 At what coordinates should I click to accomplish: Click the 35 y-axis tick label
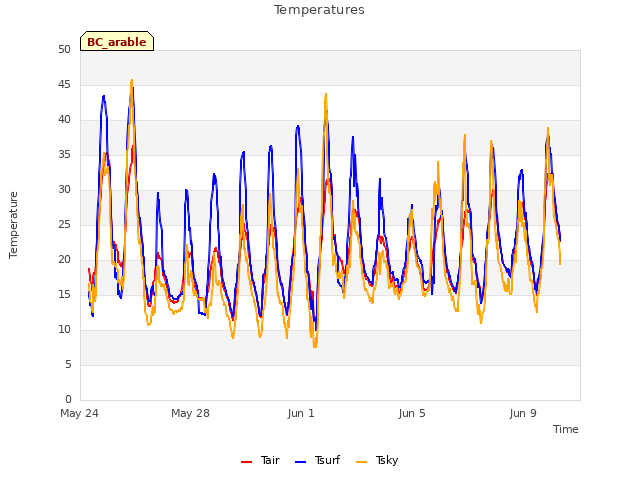click(64, 154)
